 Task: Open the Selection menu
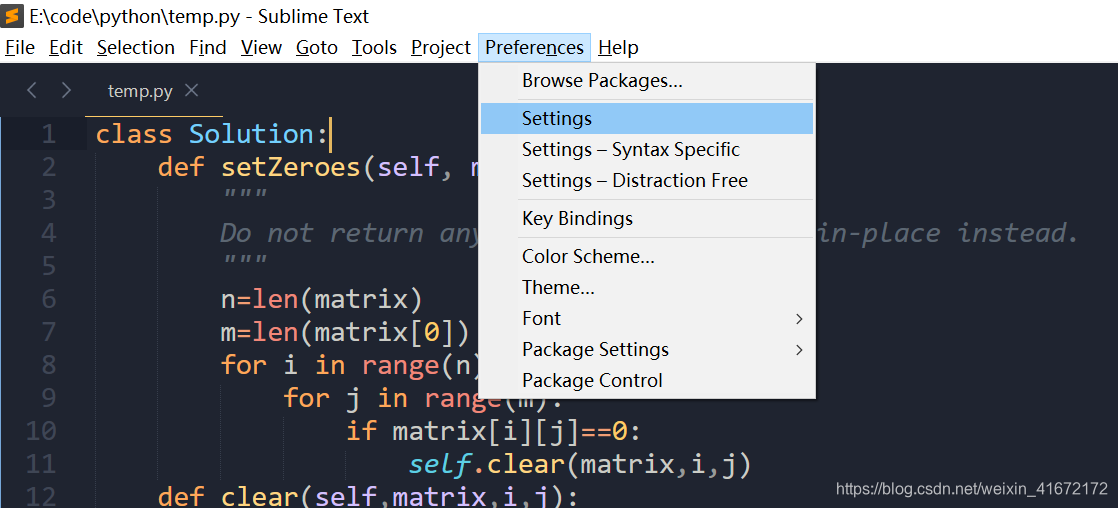[x=135, y=48]
